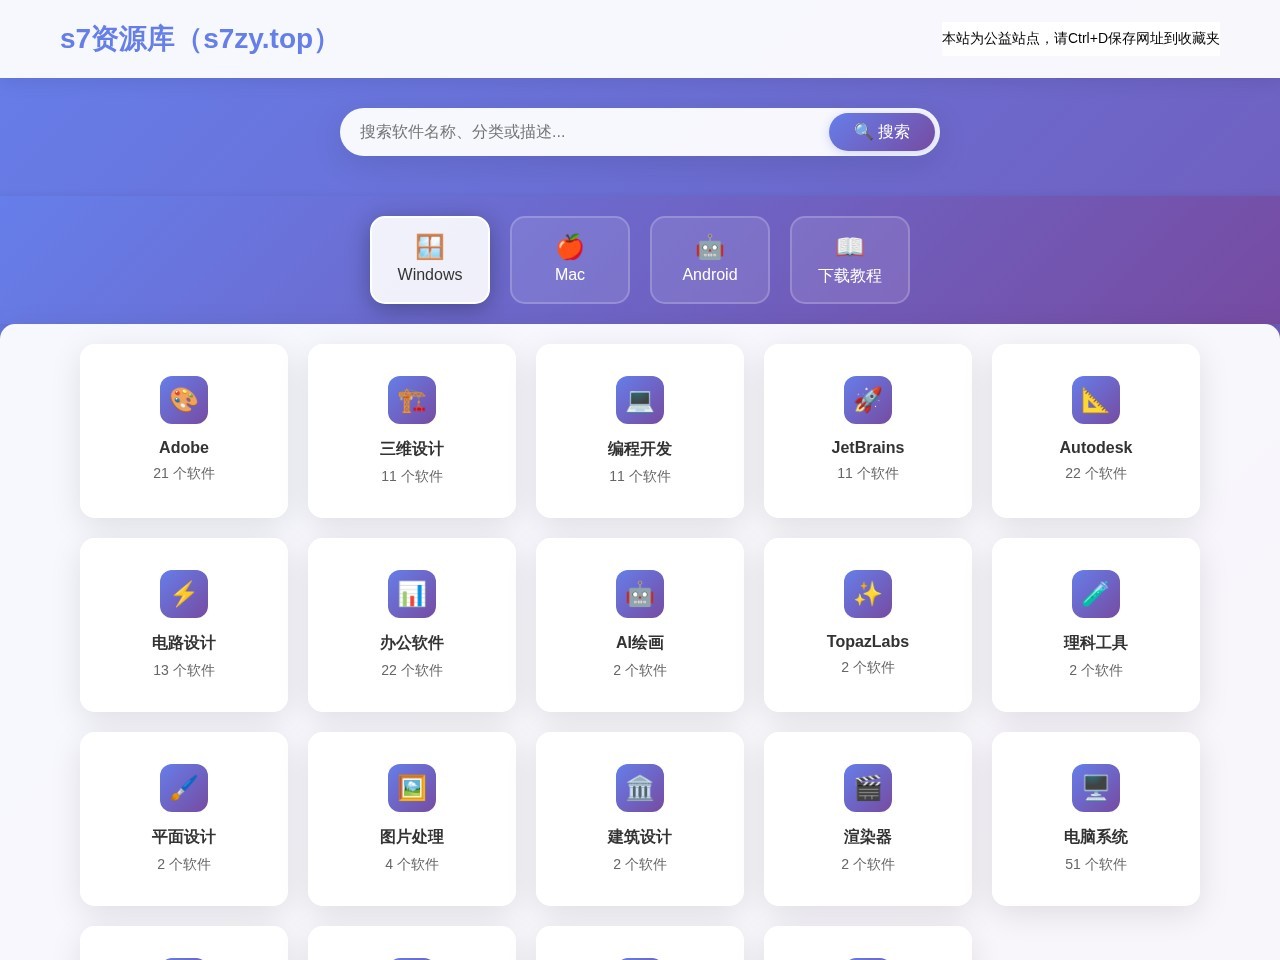
Task: Click the '2 个软件' count under TopazLabs
Action: pos(868,667)
